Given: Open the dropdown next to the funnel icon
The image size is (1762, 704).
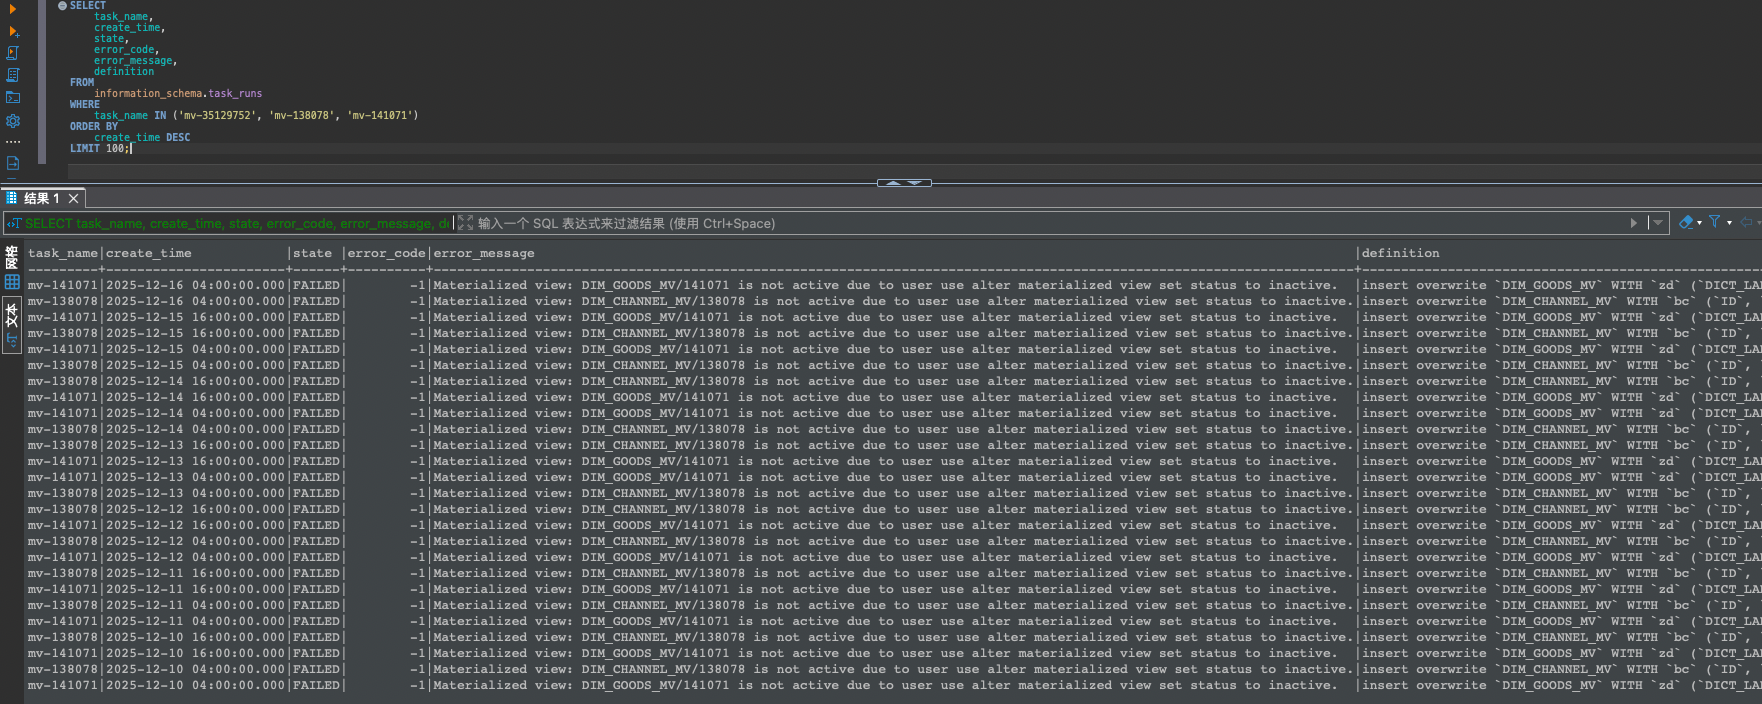Looking at the screenshot, I should point(1729,223).
